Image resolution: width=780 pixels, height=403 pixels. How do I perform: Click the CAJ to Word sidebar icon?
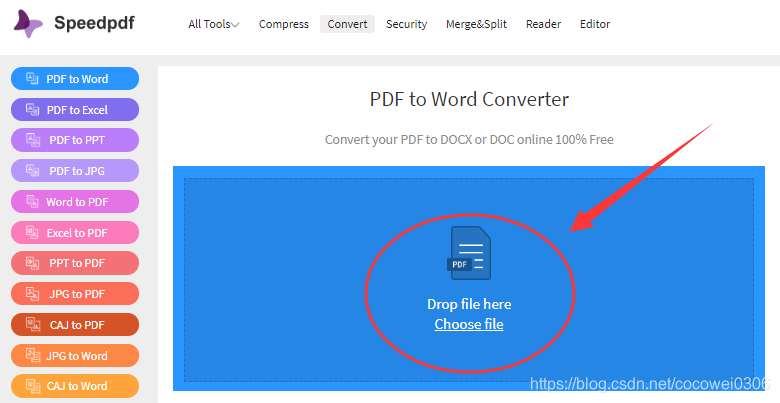33,386
